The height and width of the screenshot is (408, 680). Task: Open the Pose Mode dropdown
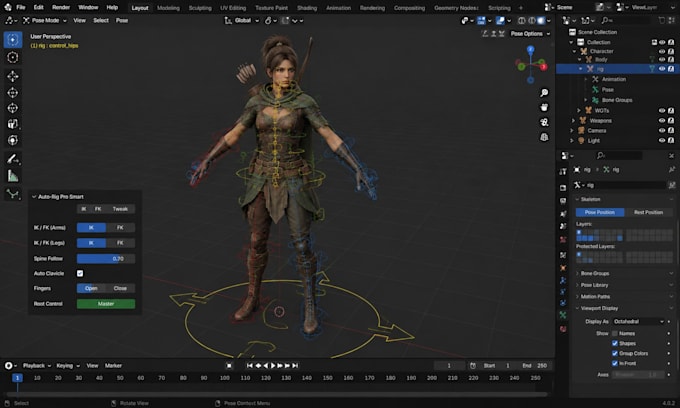point(45,20)
